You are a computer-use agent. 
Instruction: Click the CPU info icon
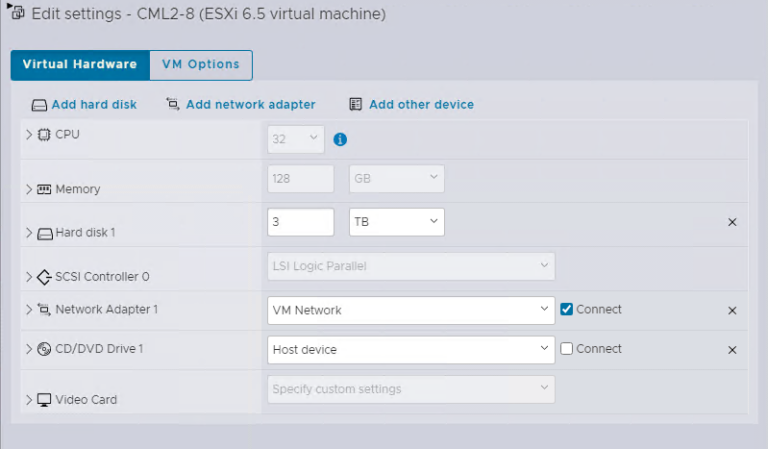tap(340, 140)
